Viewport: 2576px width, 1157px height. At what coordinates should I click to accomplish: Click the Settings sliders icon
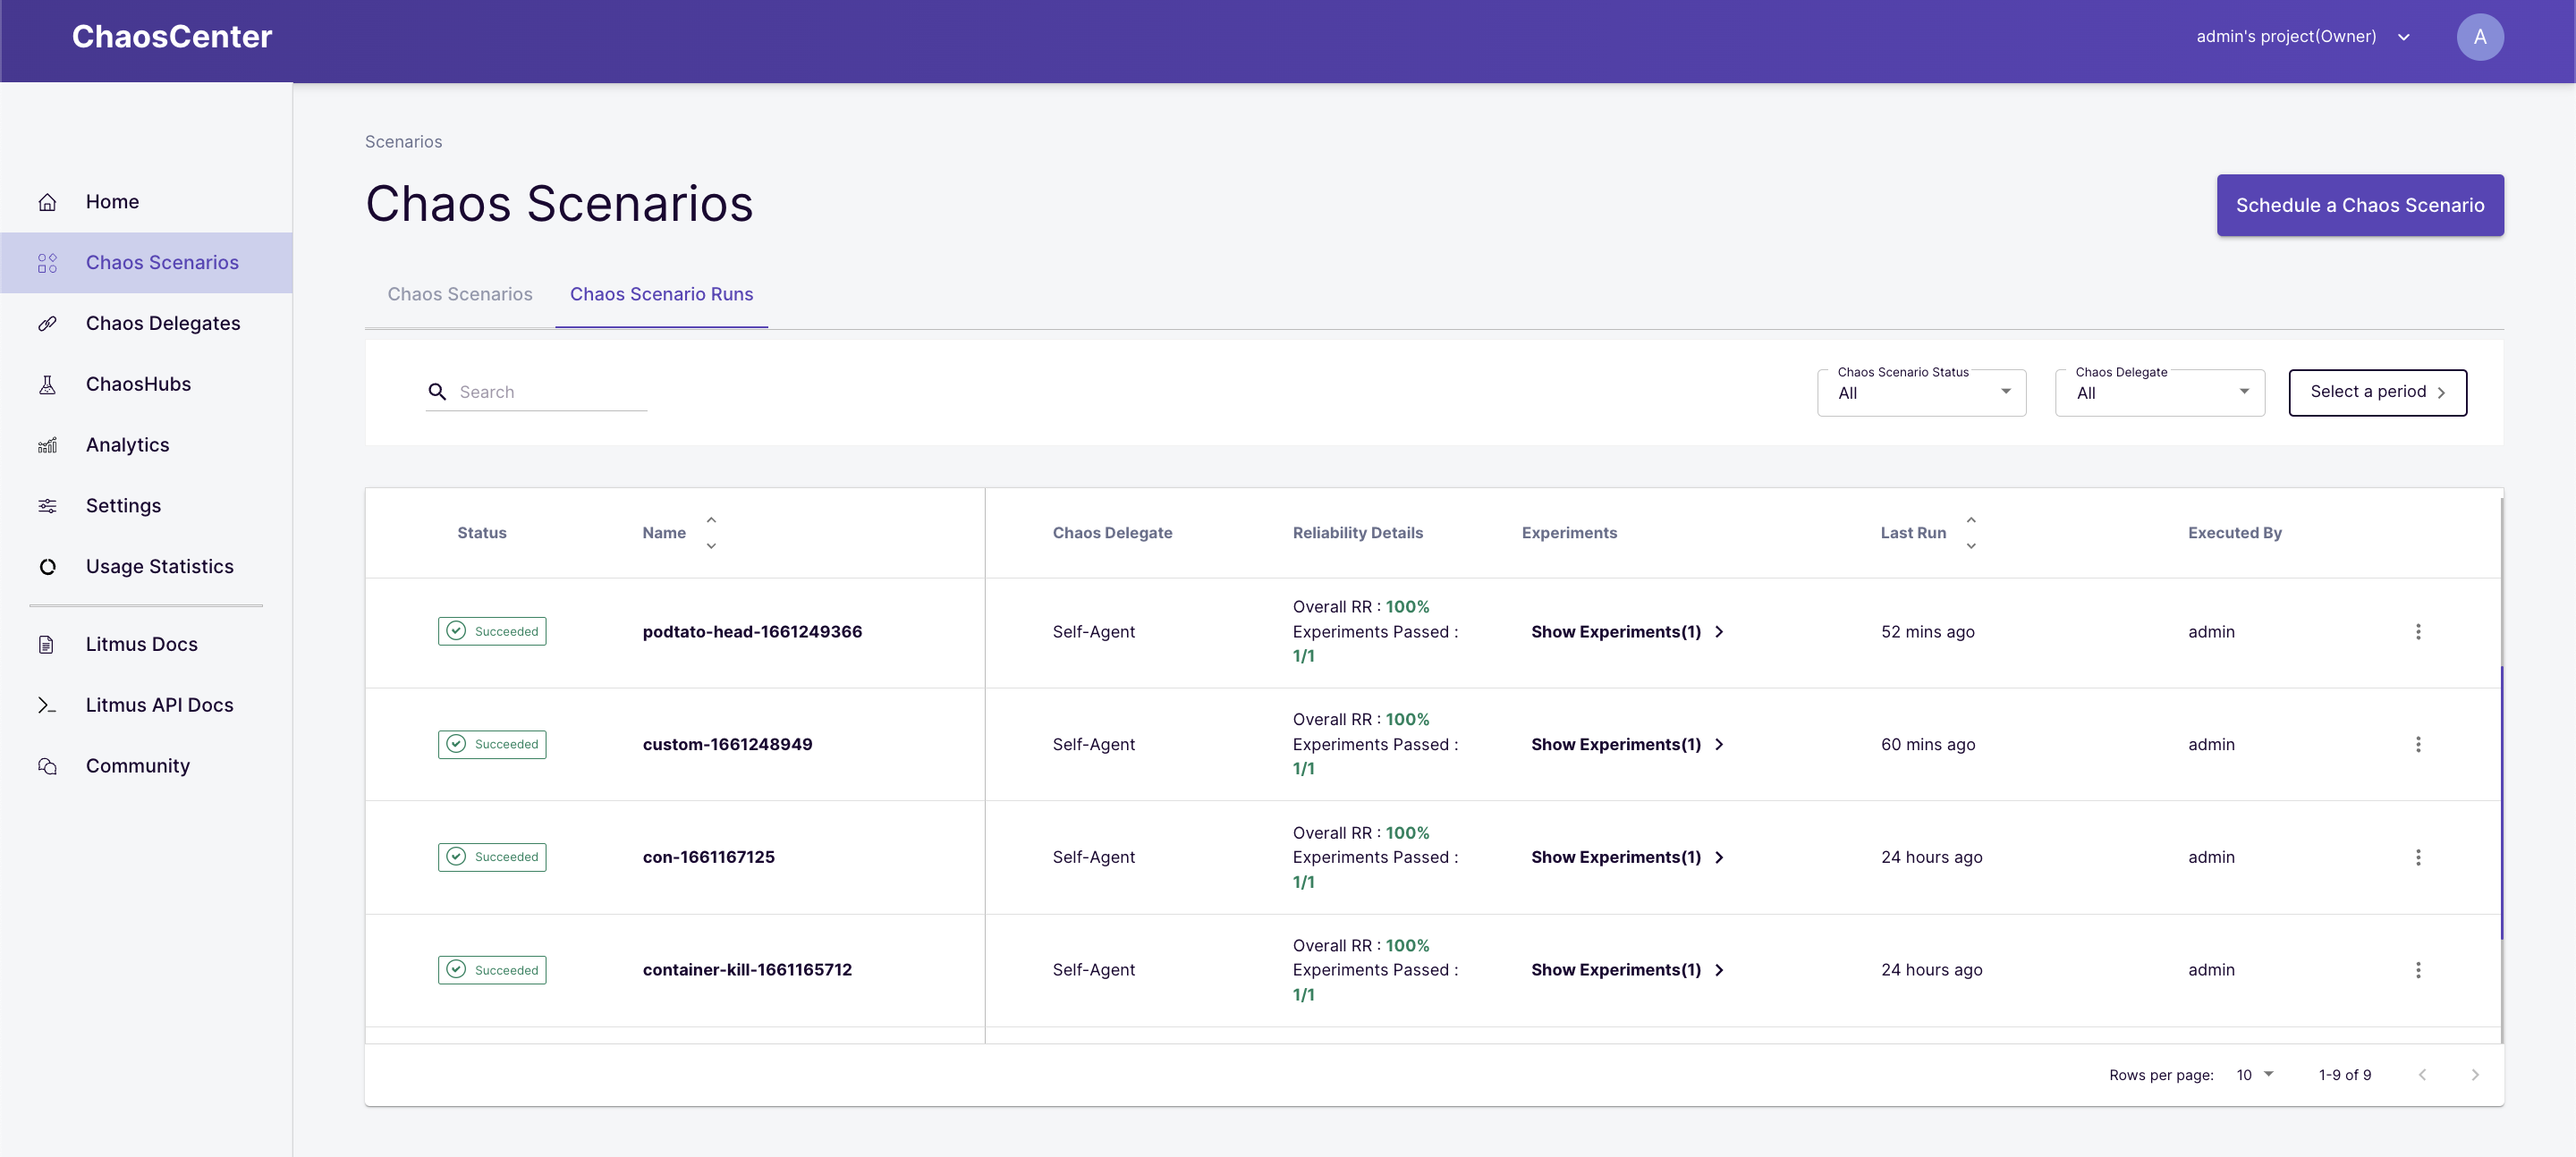(47, 506)
